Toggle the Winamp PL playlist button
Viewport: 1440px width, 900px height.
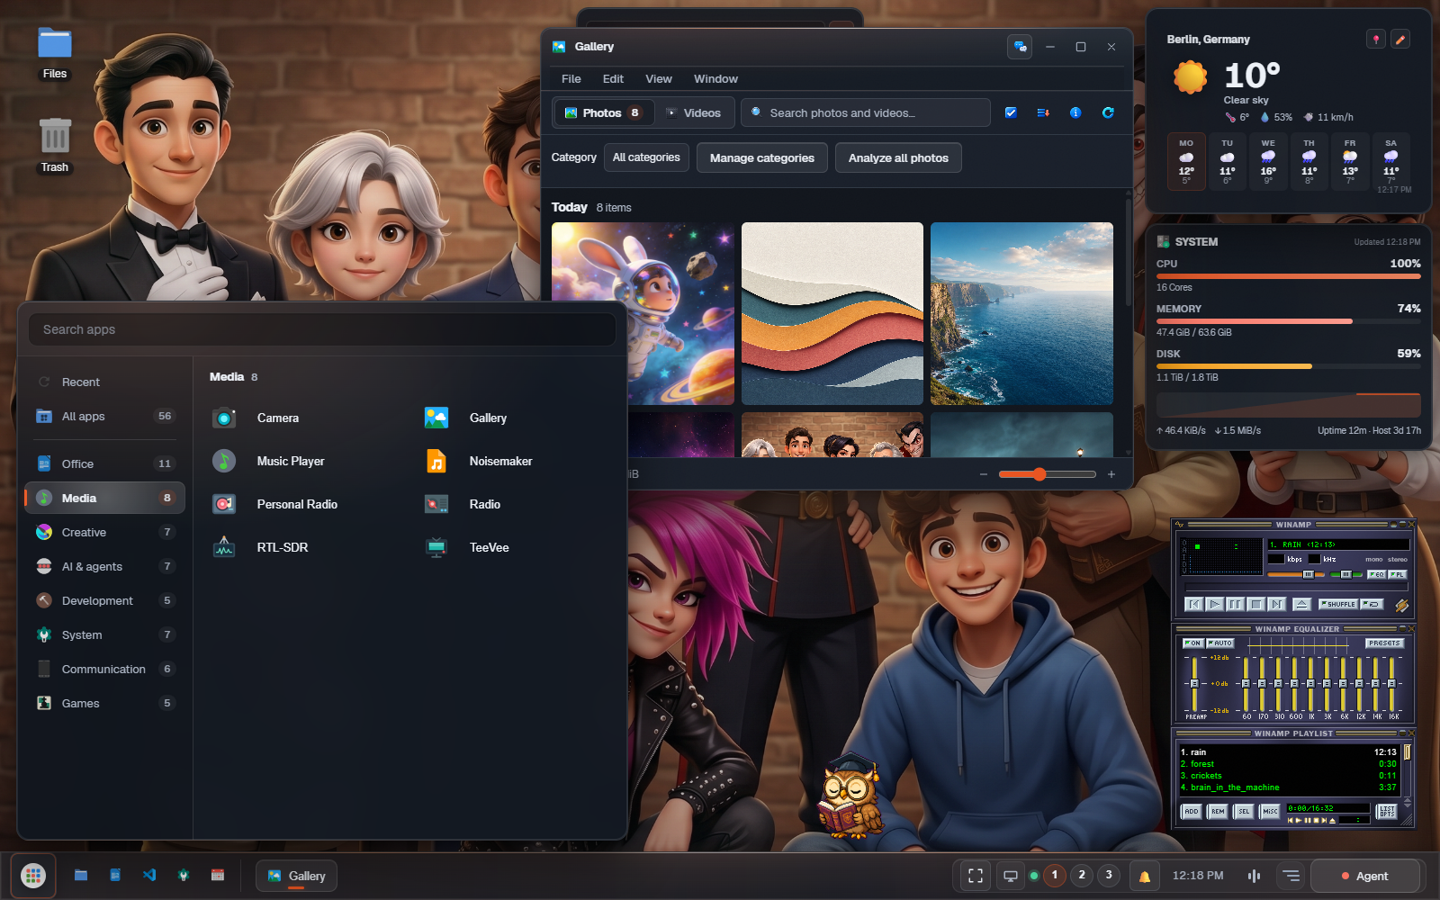1397,575
